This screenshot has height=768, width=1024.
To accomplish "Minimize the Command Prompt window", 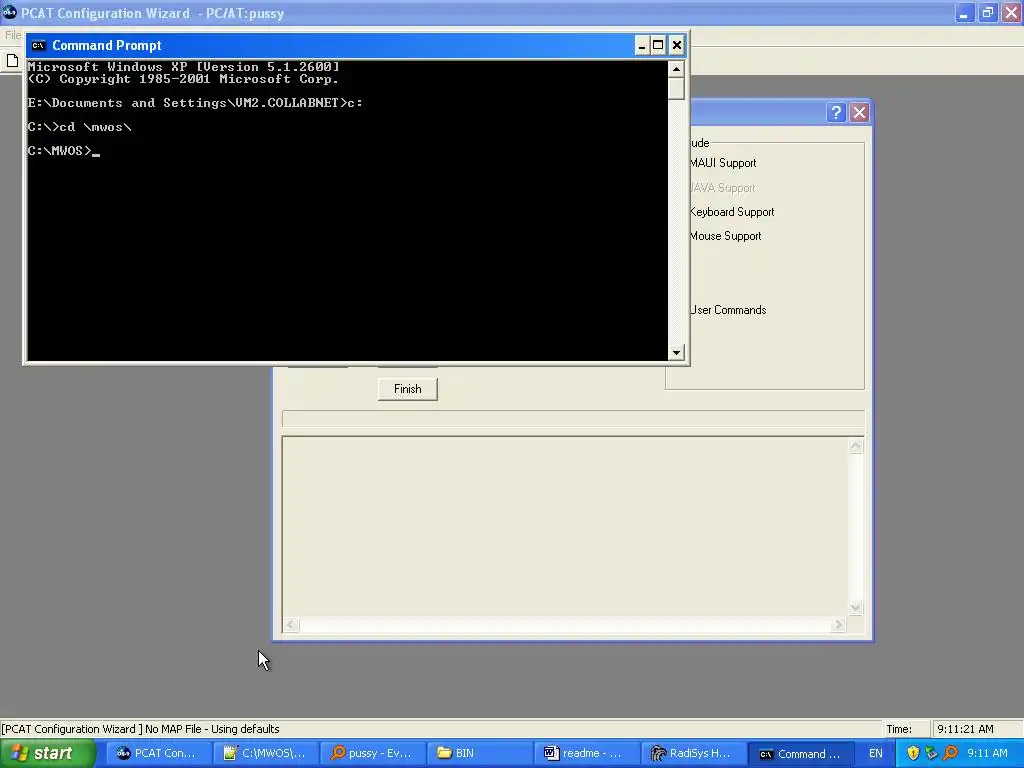I will click(x=641, y=45).
